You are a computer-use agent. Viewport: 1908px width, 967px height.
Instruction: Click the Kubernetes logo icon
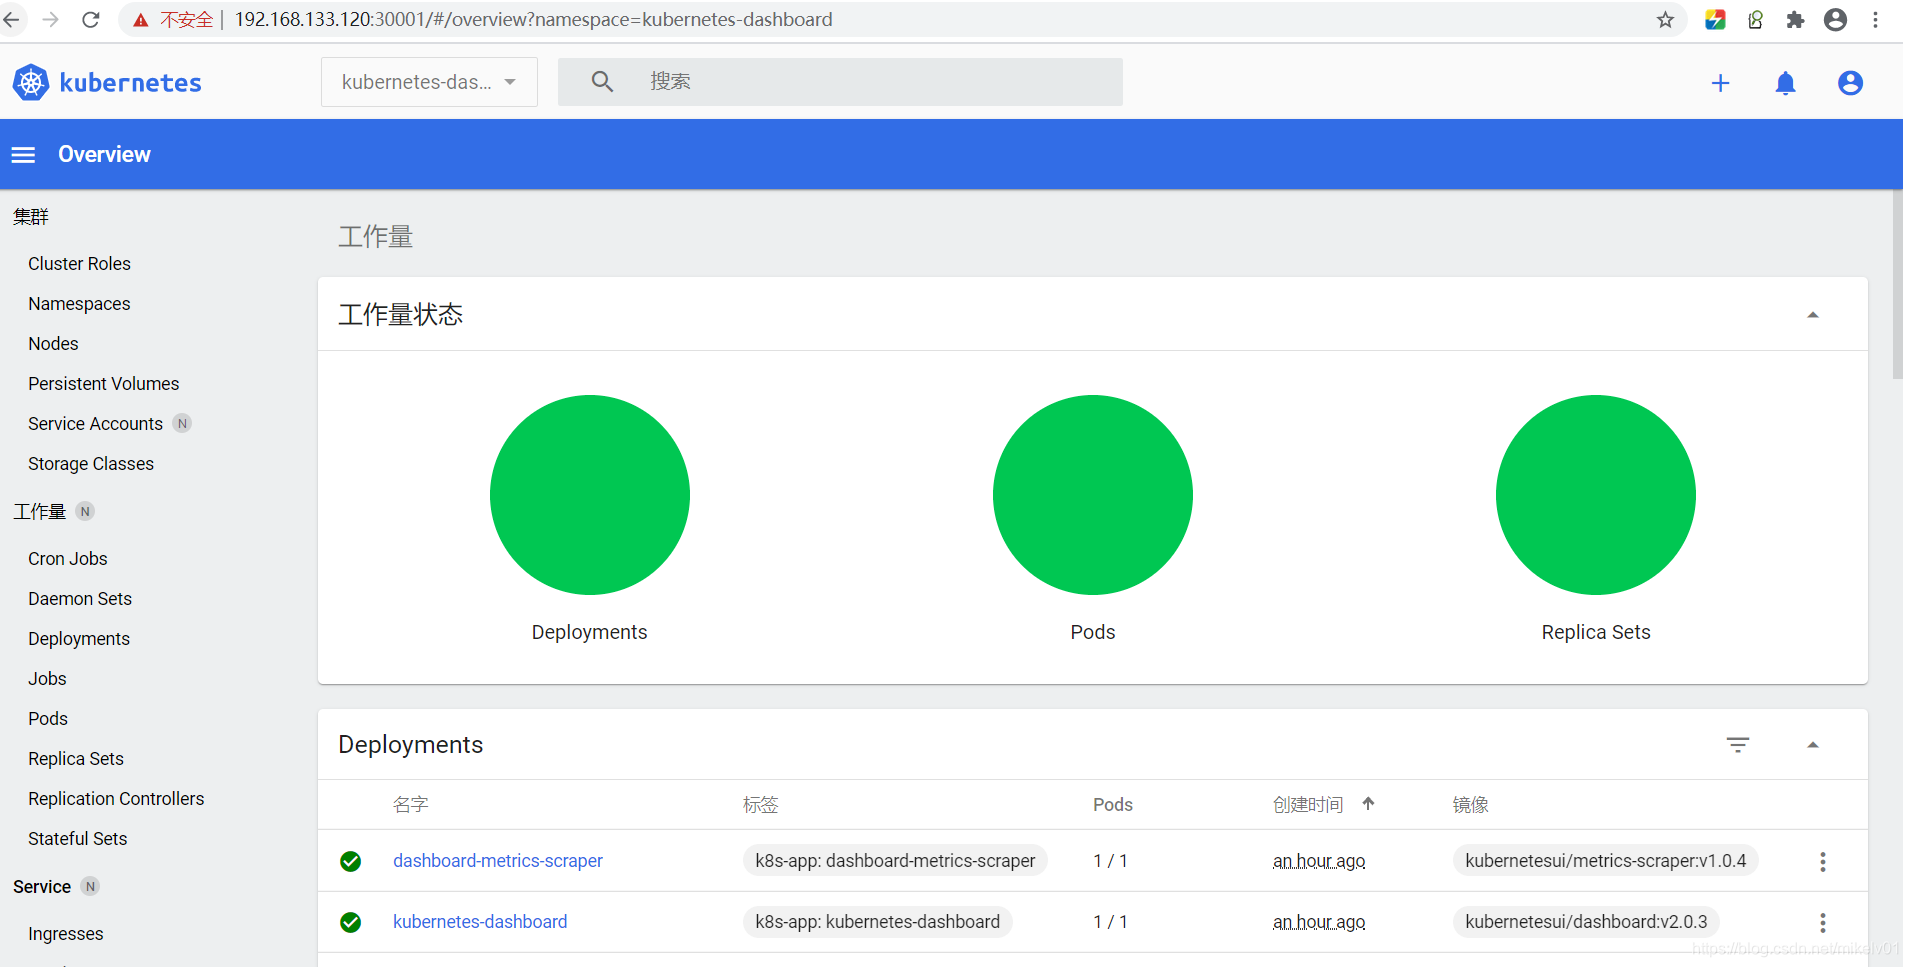(31, 82)
